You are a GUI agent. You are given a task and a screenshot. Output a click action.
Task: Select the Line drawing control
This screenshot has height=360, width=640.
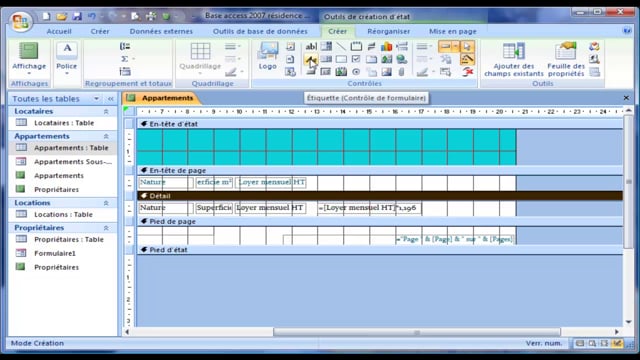(x=341, y=47)
